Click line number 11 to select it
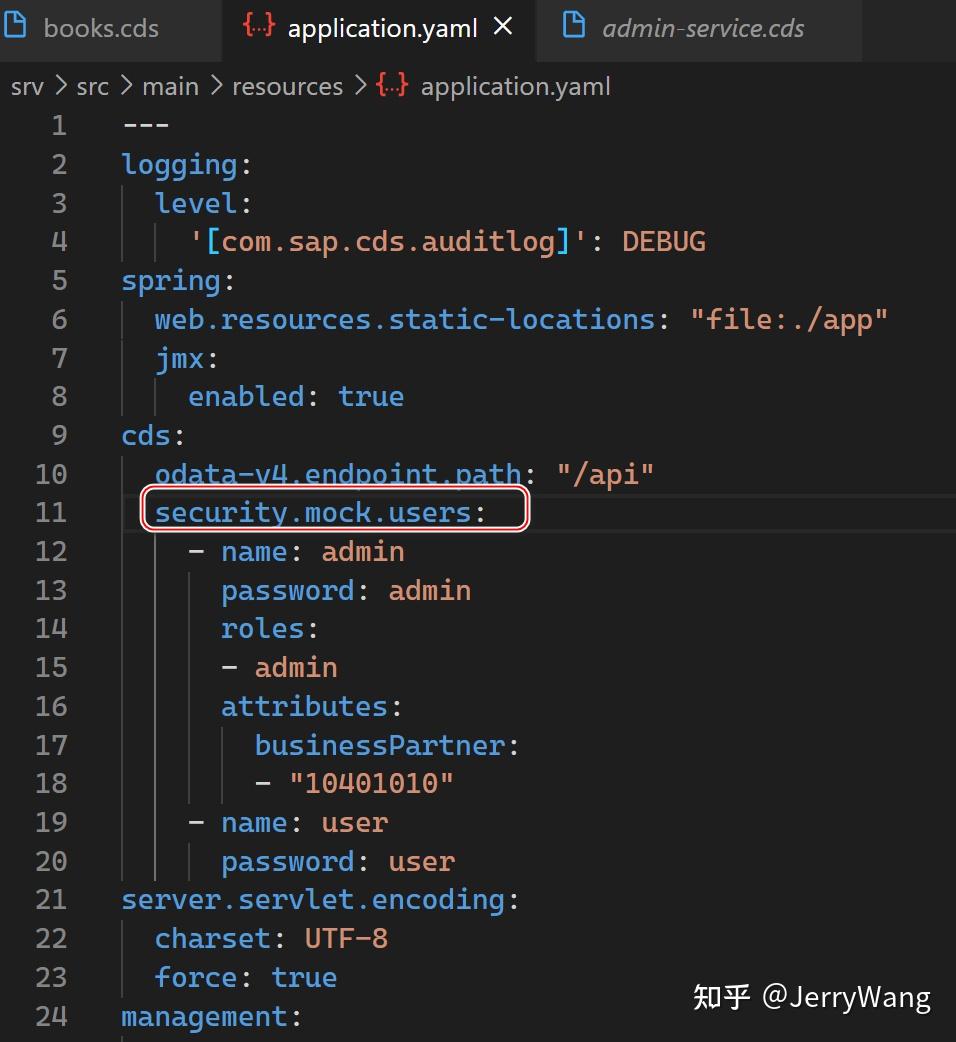The image size is (956, 1042). coord(51,511)
